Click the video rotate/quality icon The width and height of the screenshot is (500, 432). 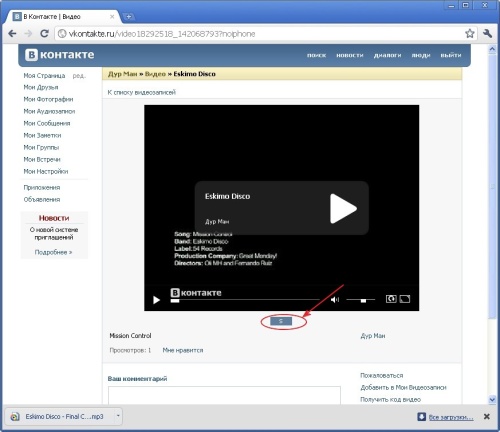(391, 299)
